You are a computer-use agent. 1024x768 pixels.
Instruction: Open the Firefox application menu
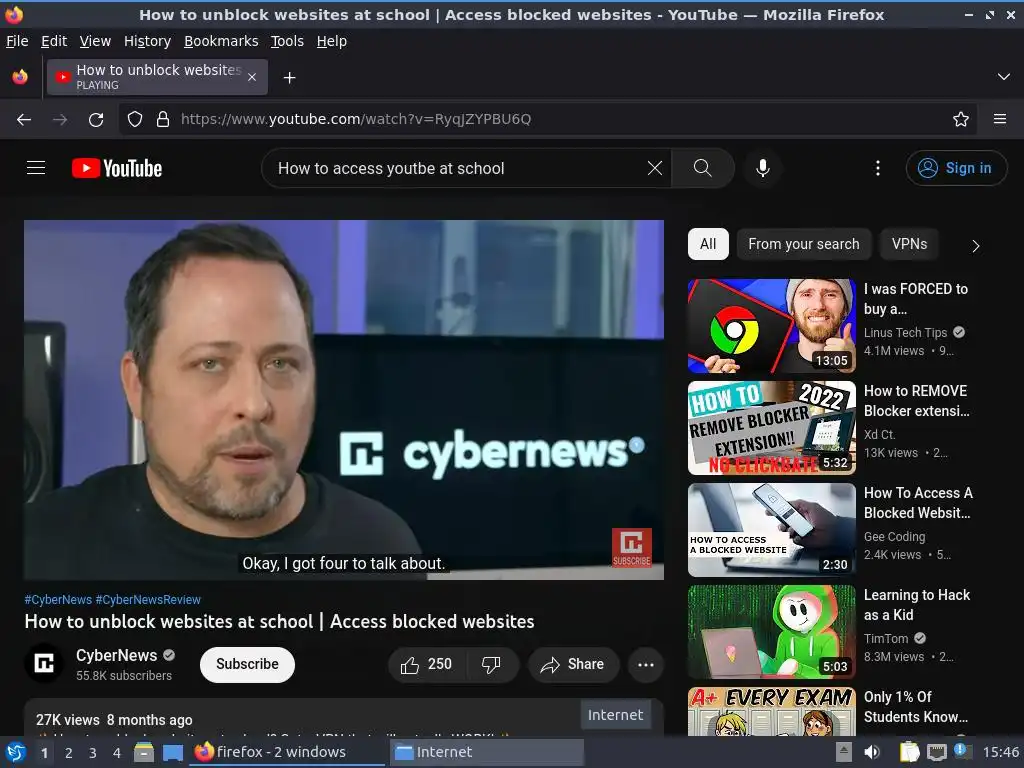pos(1000,120)
